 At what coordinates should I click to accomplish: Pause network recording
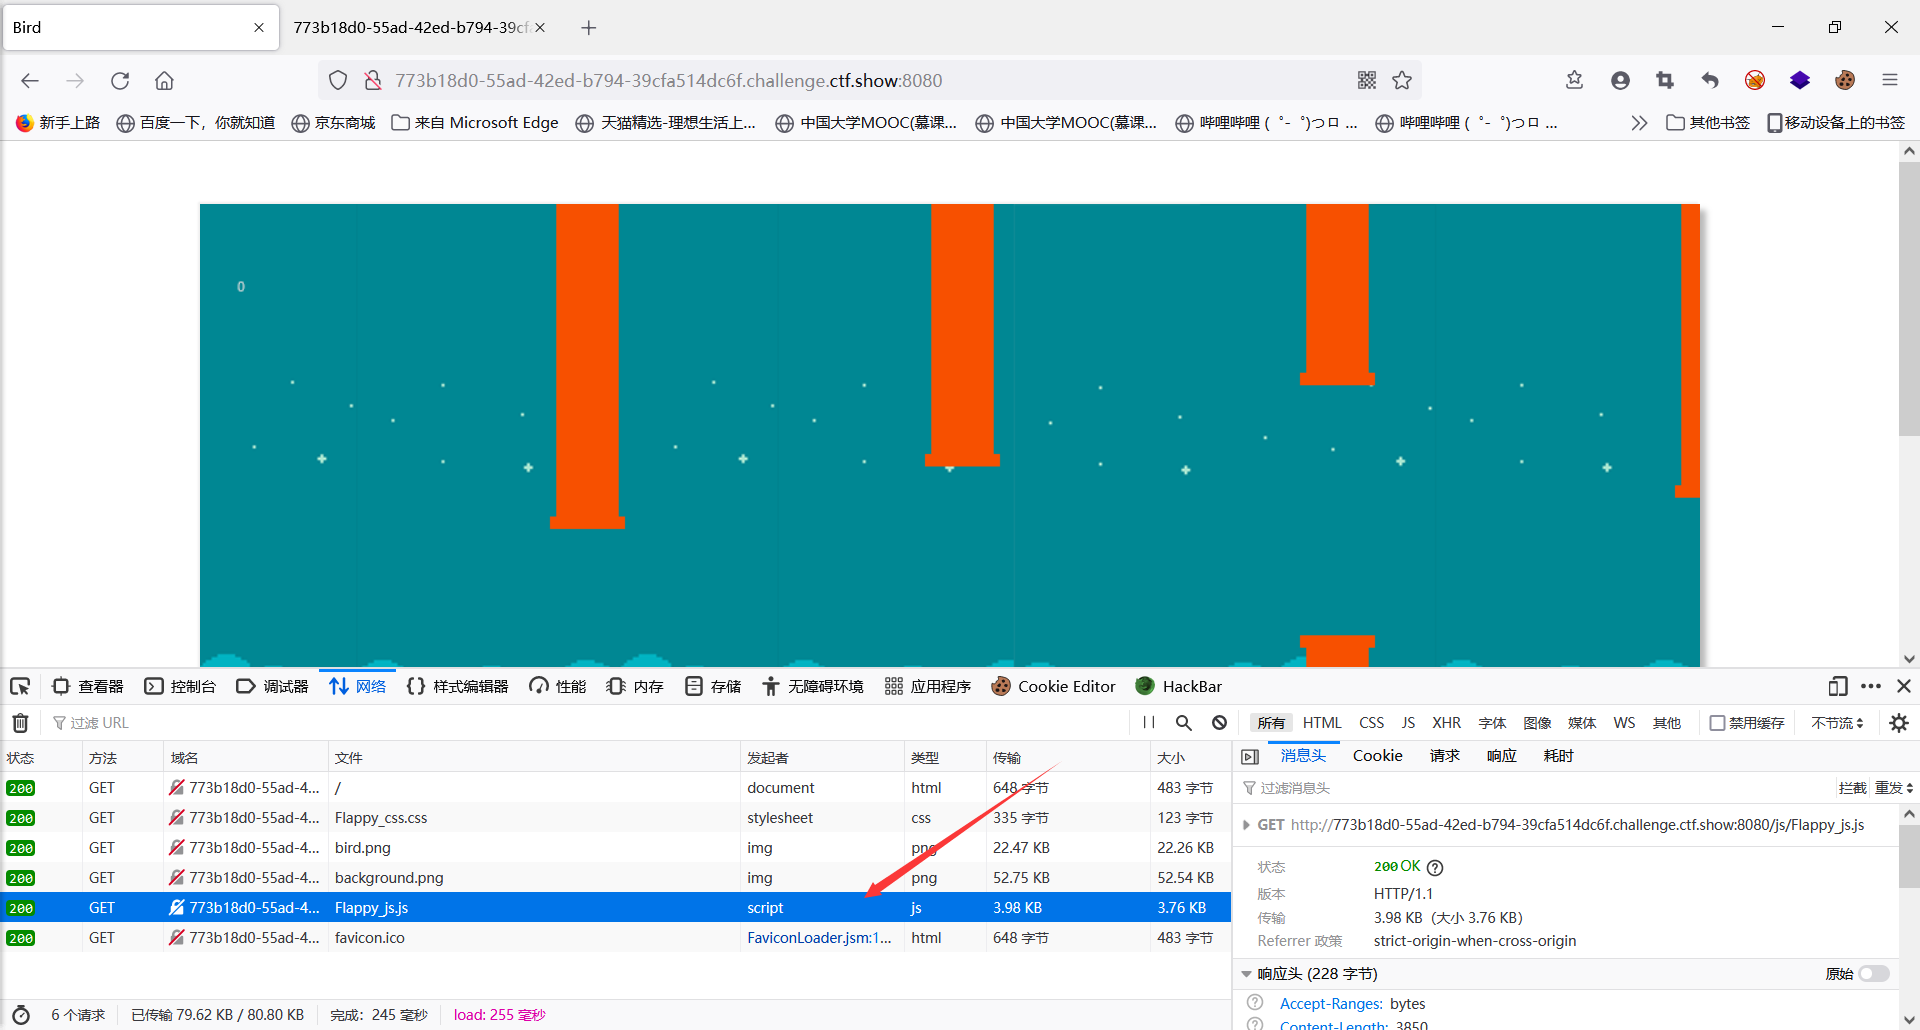coord(1149,723)
